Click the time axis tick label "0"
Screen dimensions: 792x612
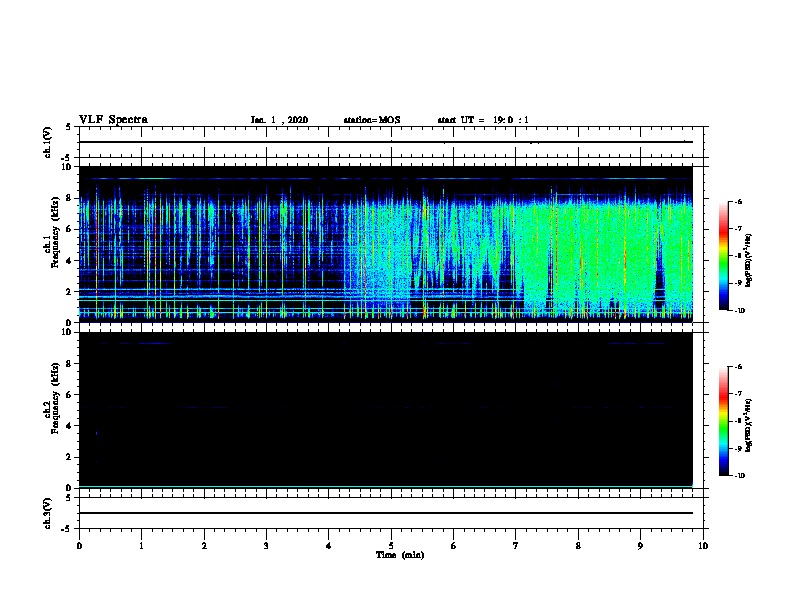click(79, 546)
